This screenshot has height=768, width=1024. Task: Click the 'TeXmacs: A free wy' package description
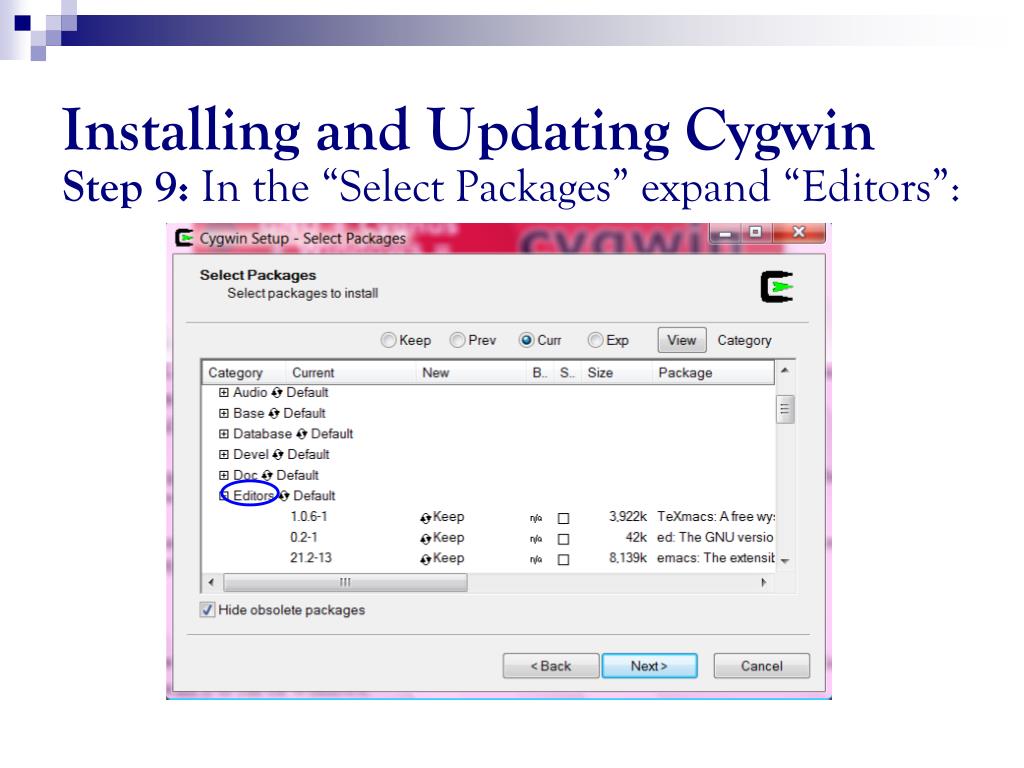716,517
